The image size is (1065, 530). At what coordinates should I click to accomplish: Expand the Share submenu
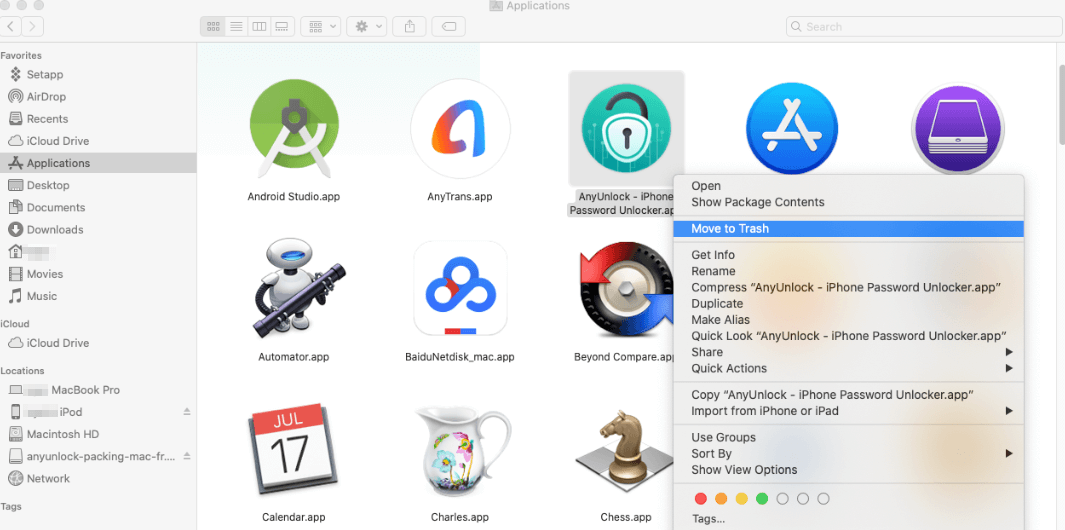(x=848, y=352)
